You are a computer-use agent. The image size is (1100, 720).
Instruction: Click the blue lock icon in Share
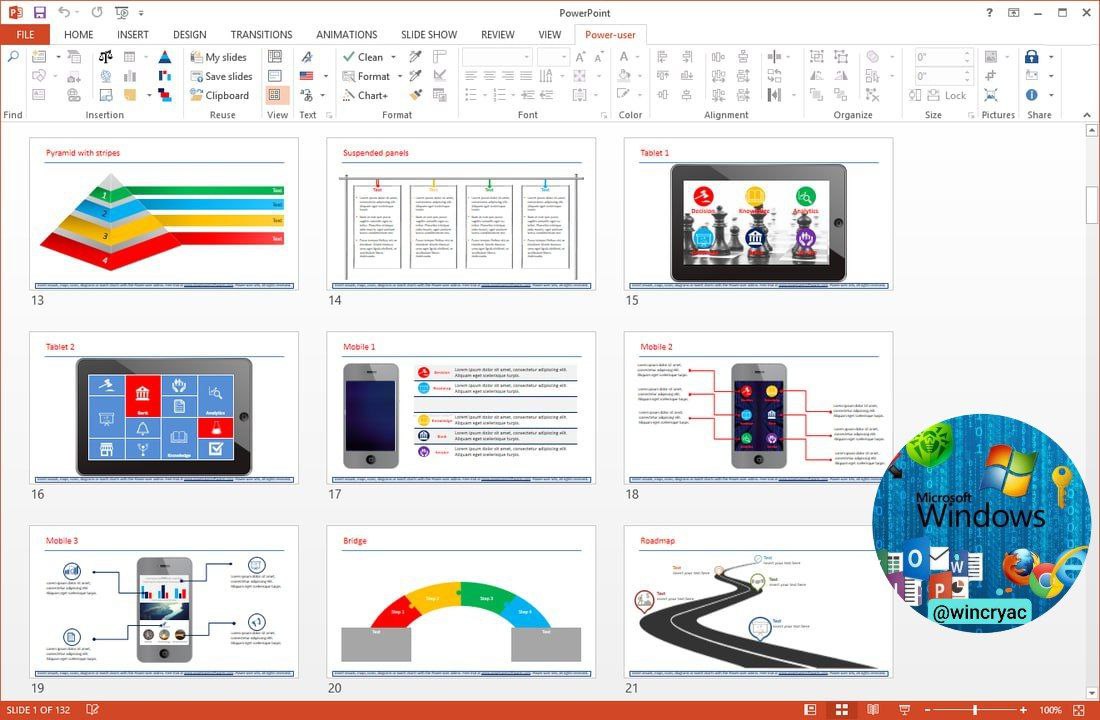[1031, 57]
